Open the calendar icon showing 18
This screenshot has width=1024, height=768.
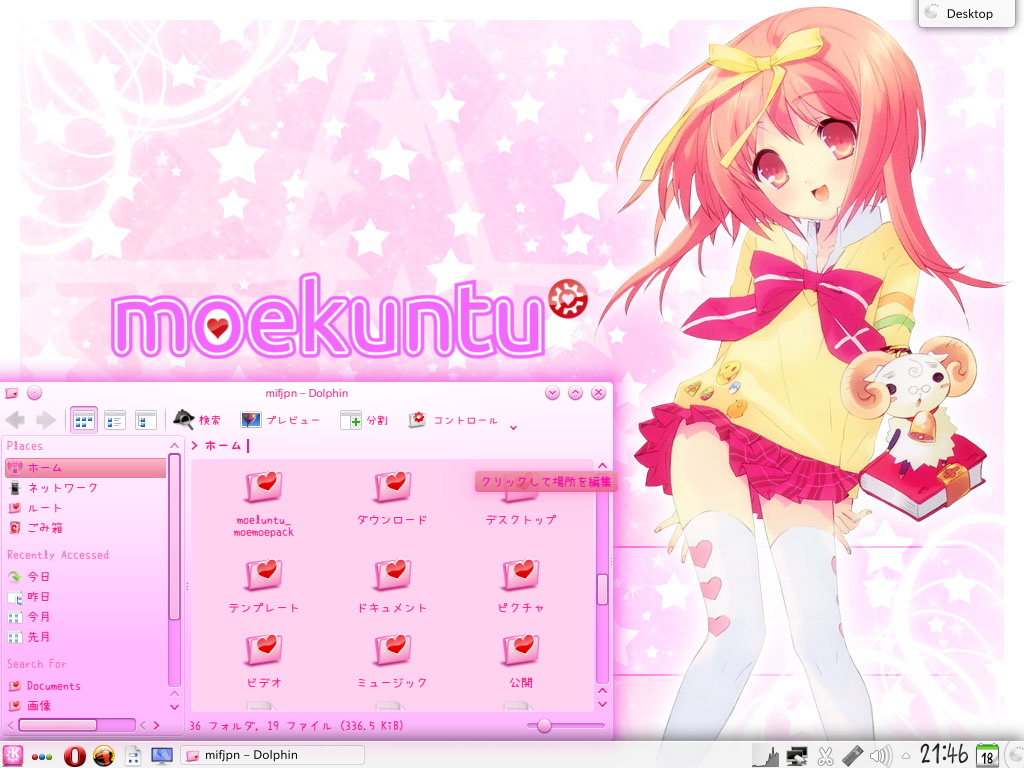click(987, 756)
